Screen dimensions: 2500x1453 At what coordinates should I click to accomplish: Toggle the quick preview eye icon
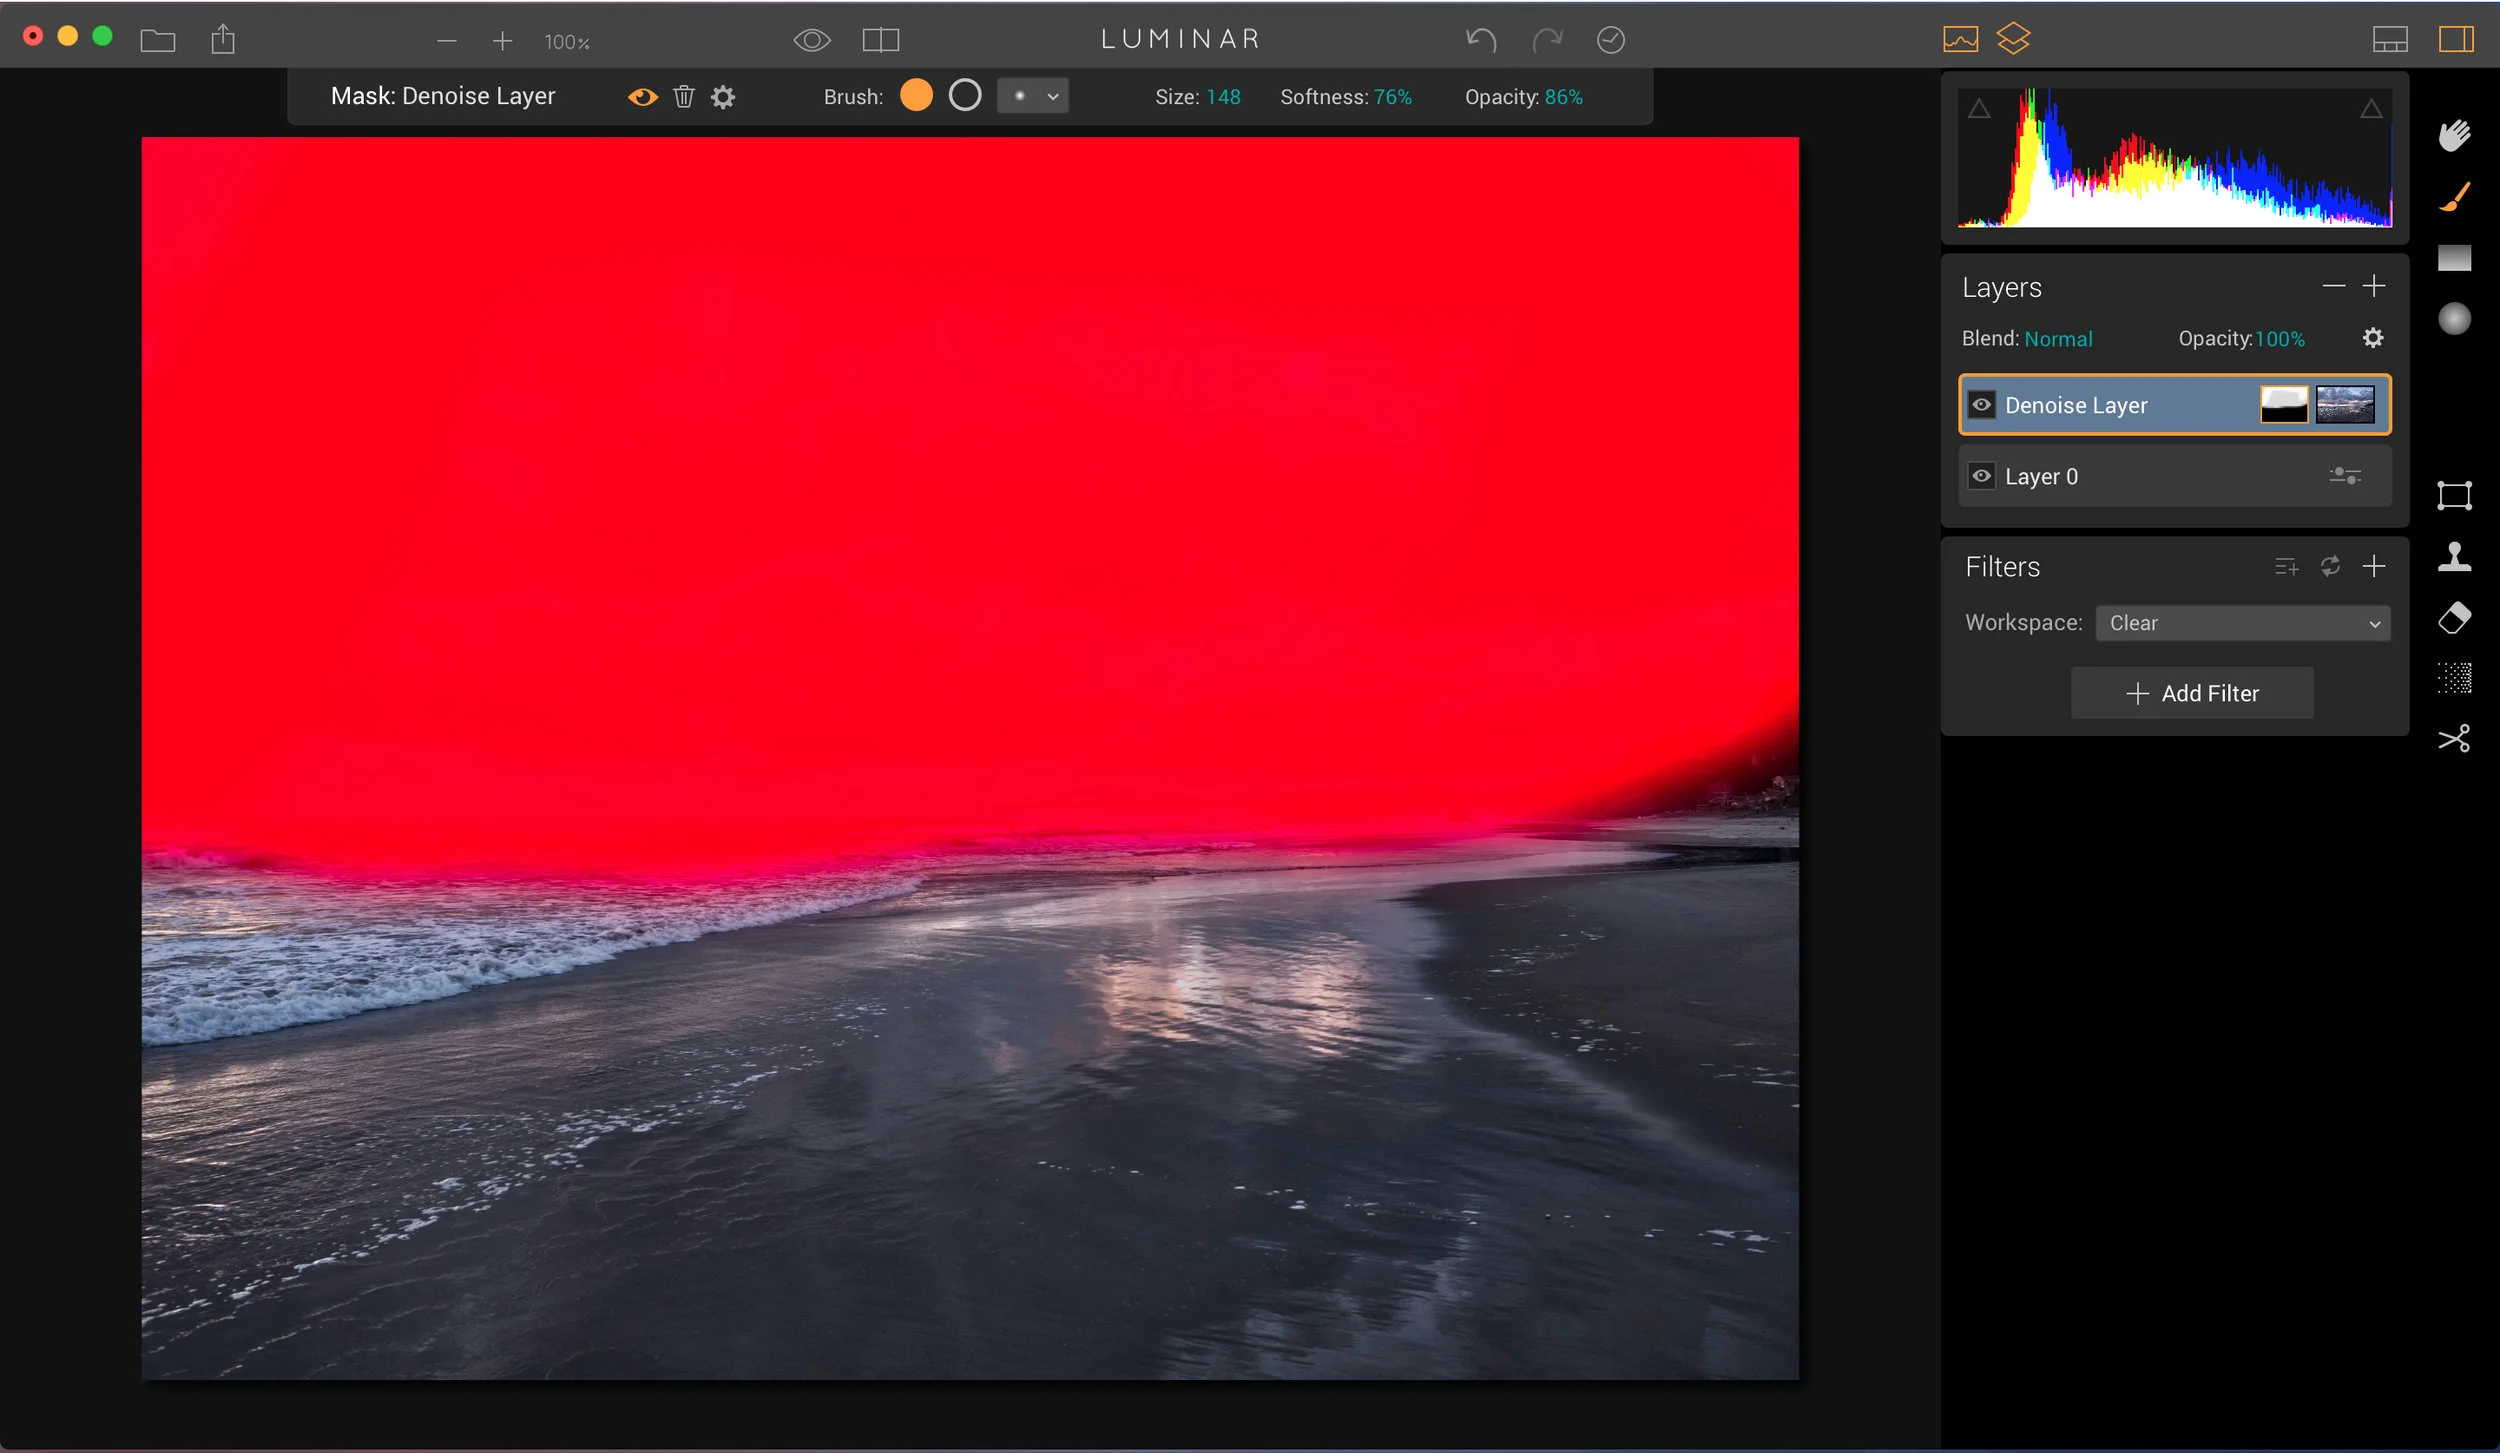click(812, 40)
